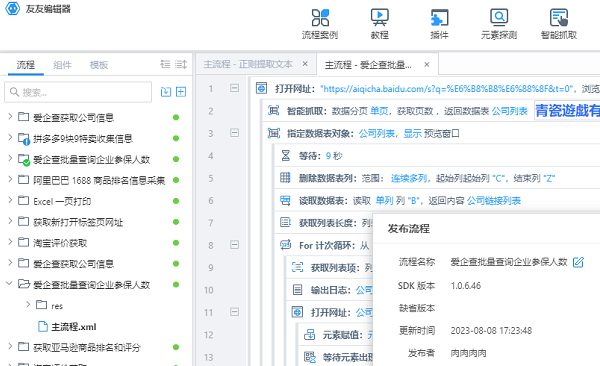Screen dimensions: 600x366
Task: Select the 元素赋值 step icon
Action: (309, 335)
